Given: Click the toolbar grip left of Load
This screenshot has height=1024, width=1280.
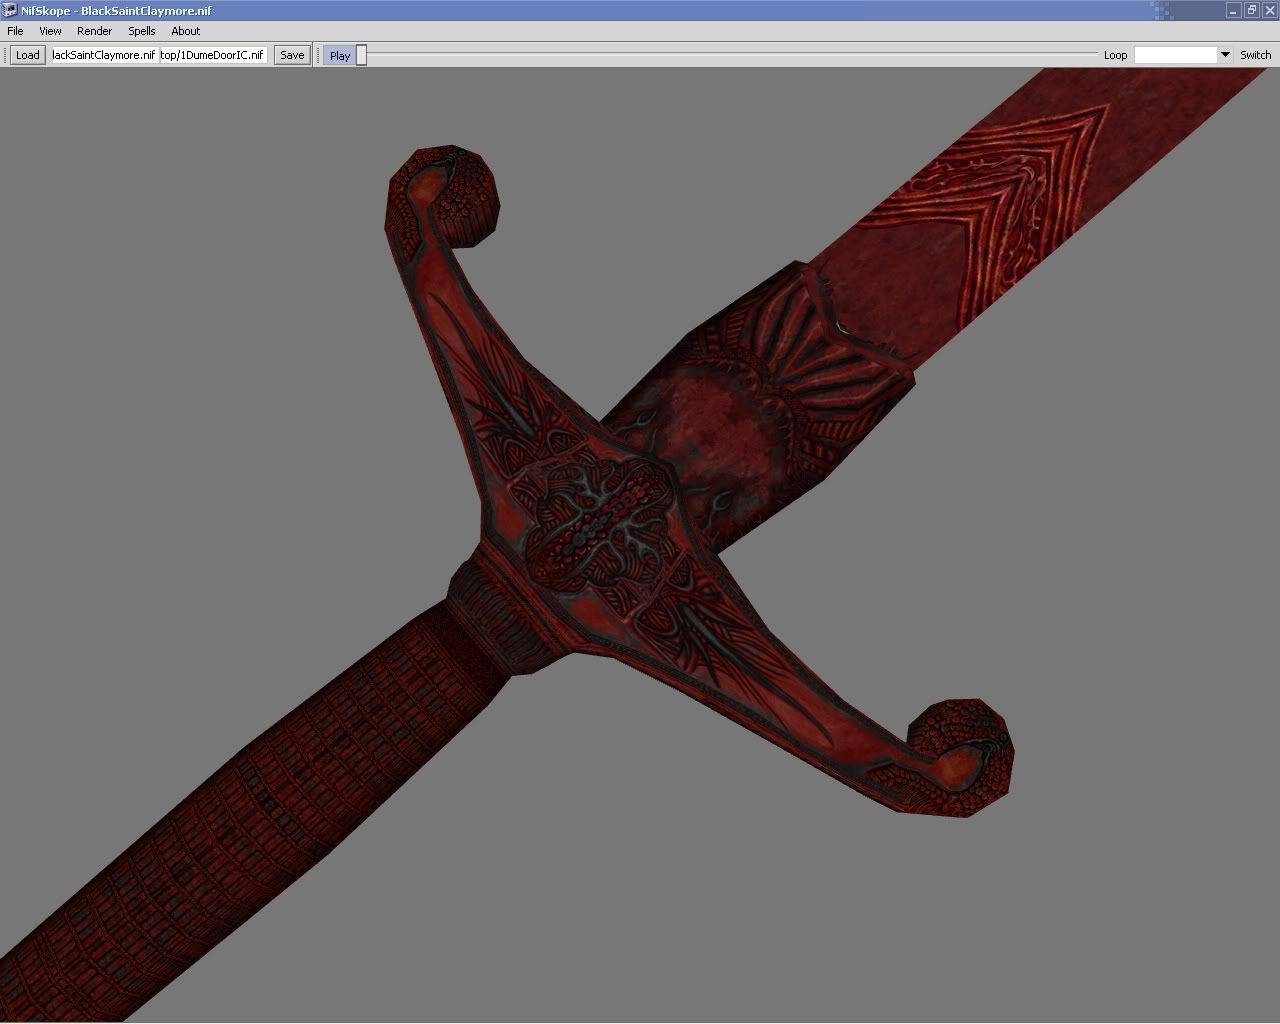Looking at the screenshot, I should (x=6, y=55).
